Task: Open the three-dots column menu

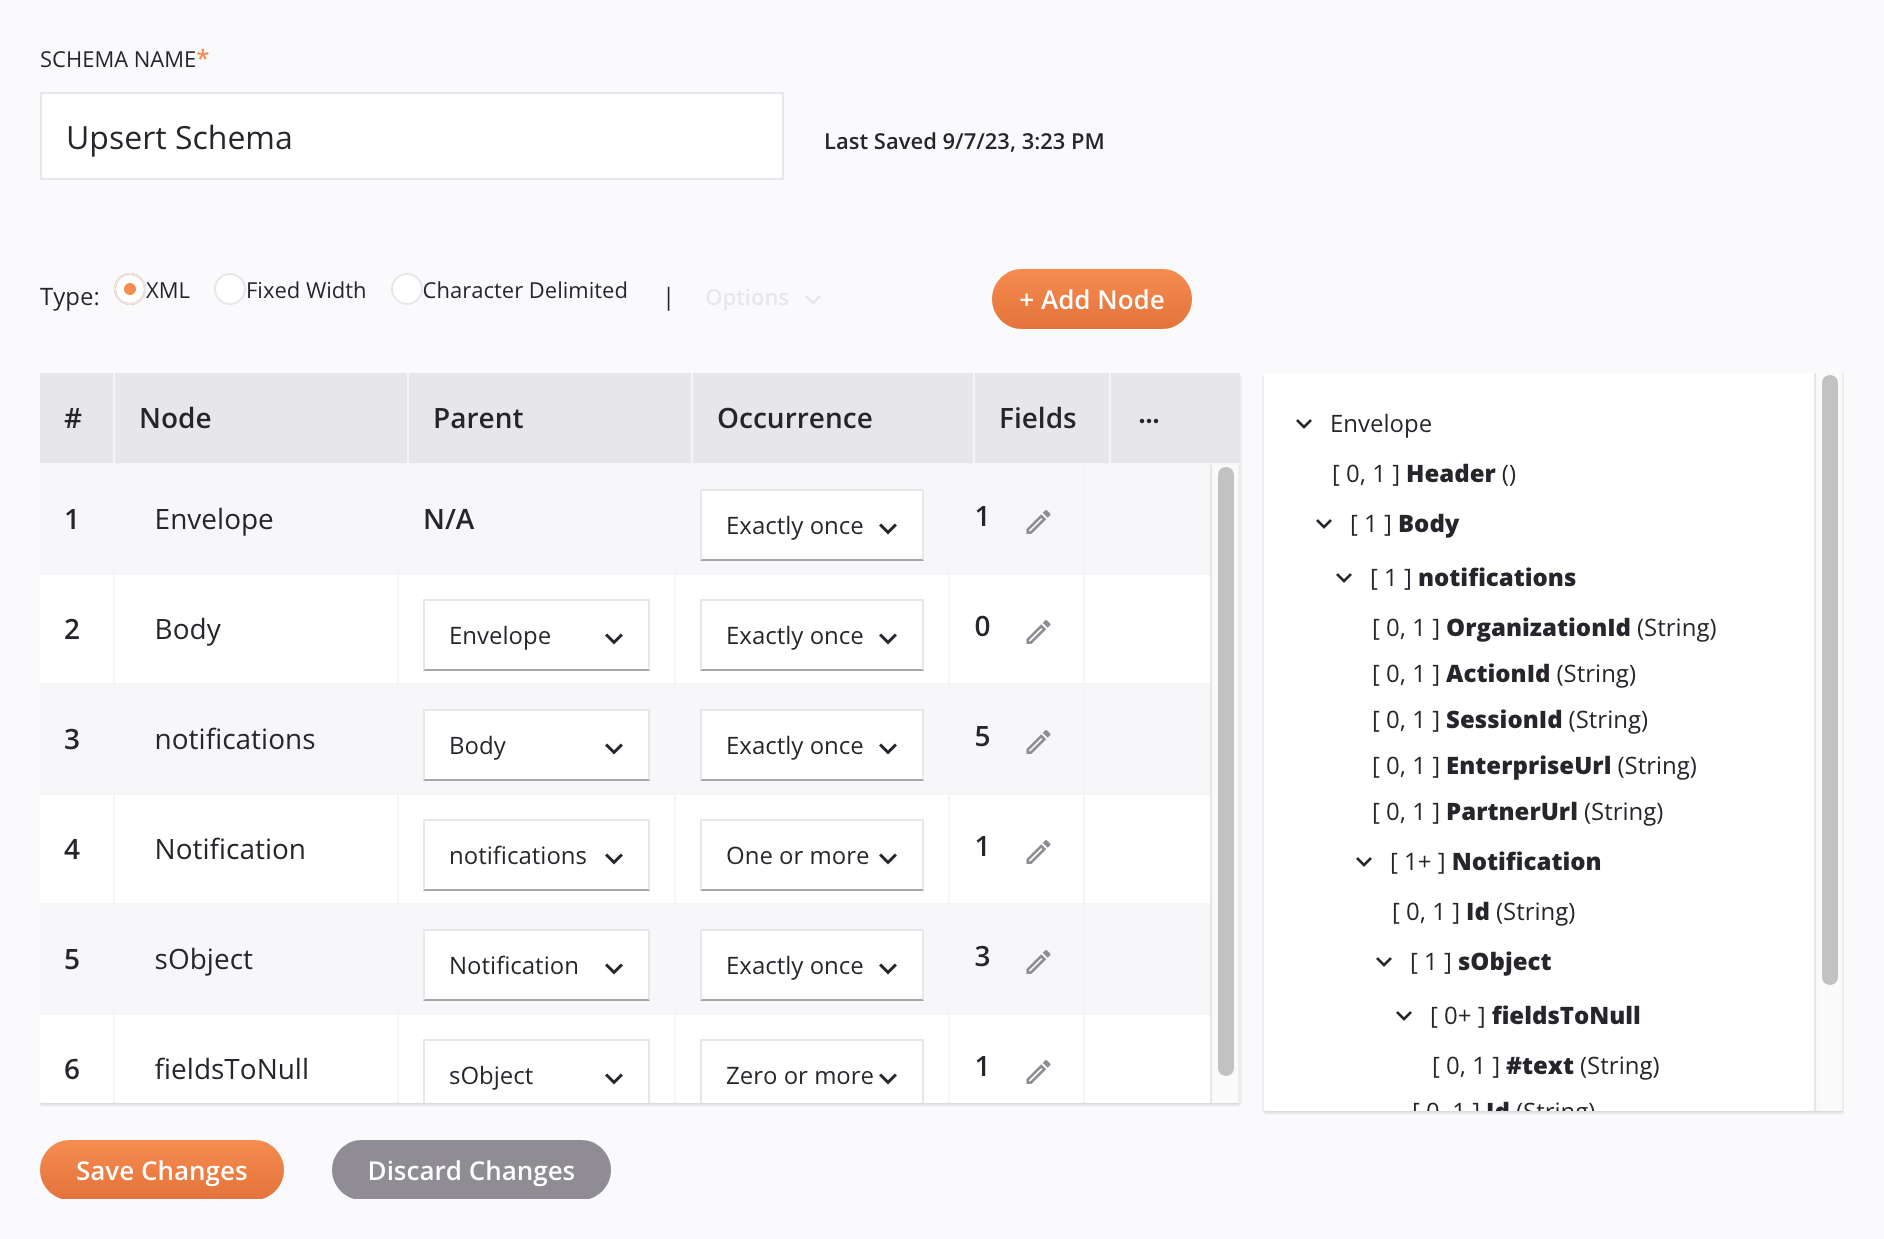Action: coord(1149,420)
